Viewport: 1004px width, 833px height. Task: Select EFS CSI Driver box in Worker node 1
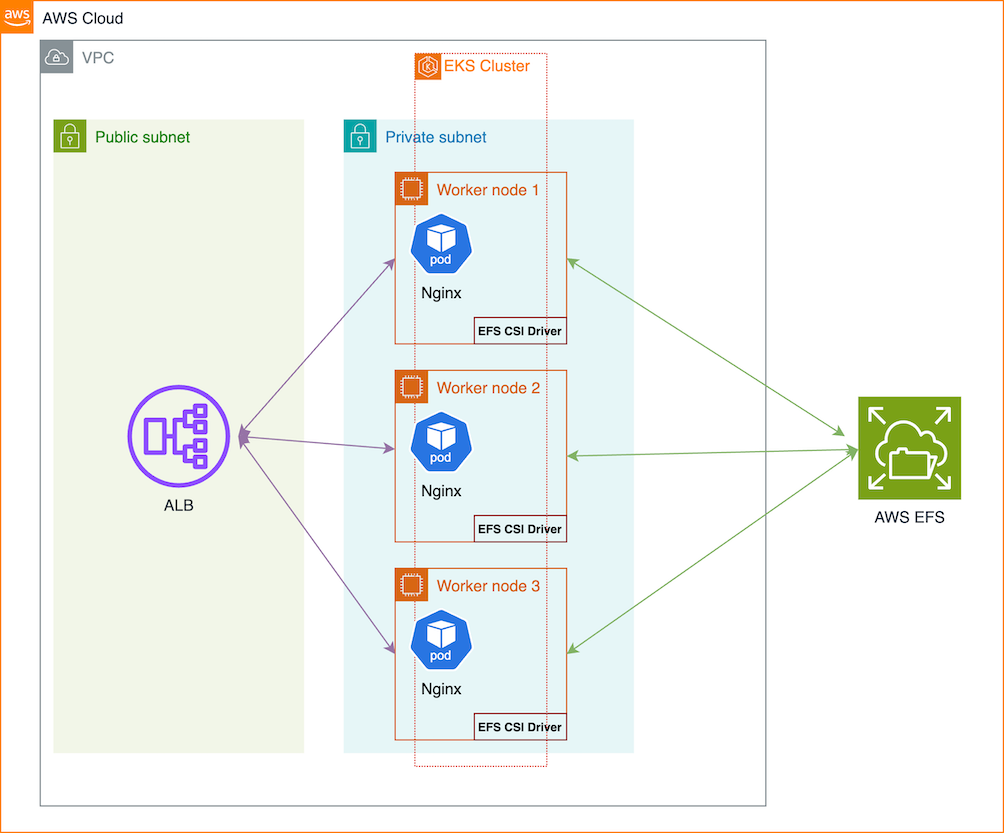pos(520,331)
